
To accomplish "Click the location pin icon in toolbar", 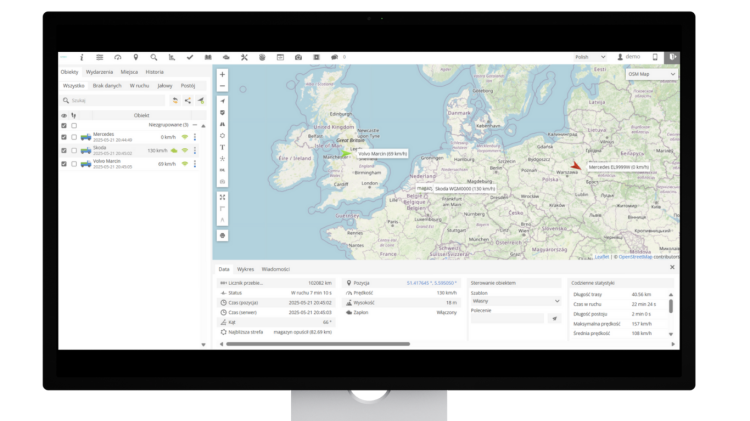I will point(136,57).
